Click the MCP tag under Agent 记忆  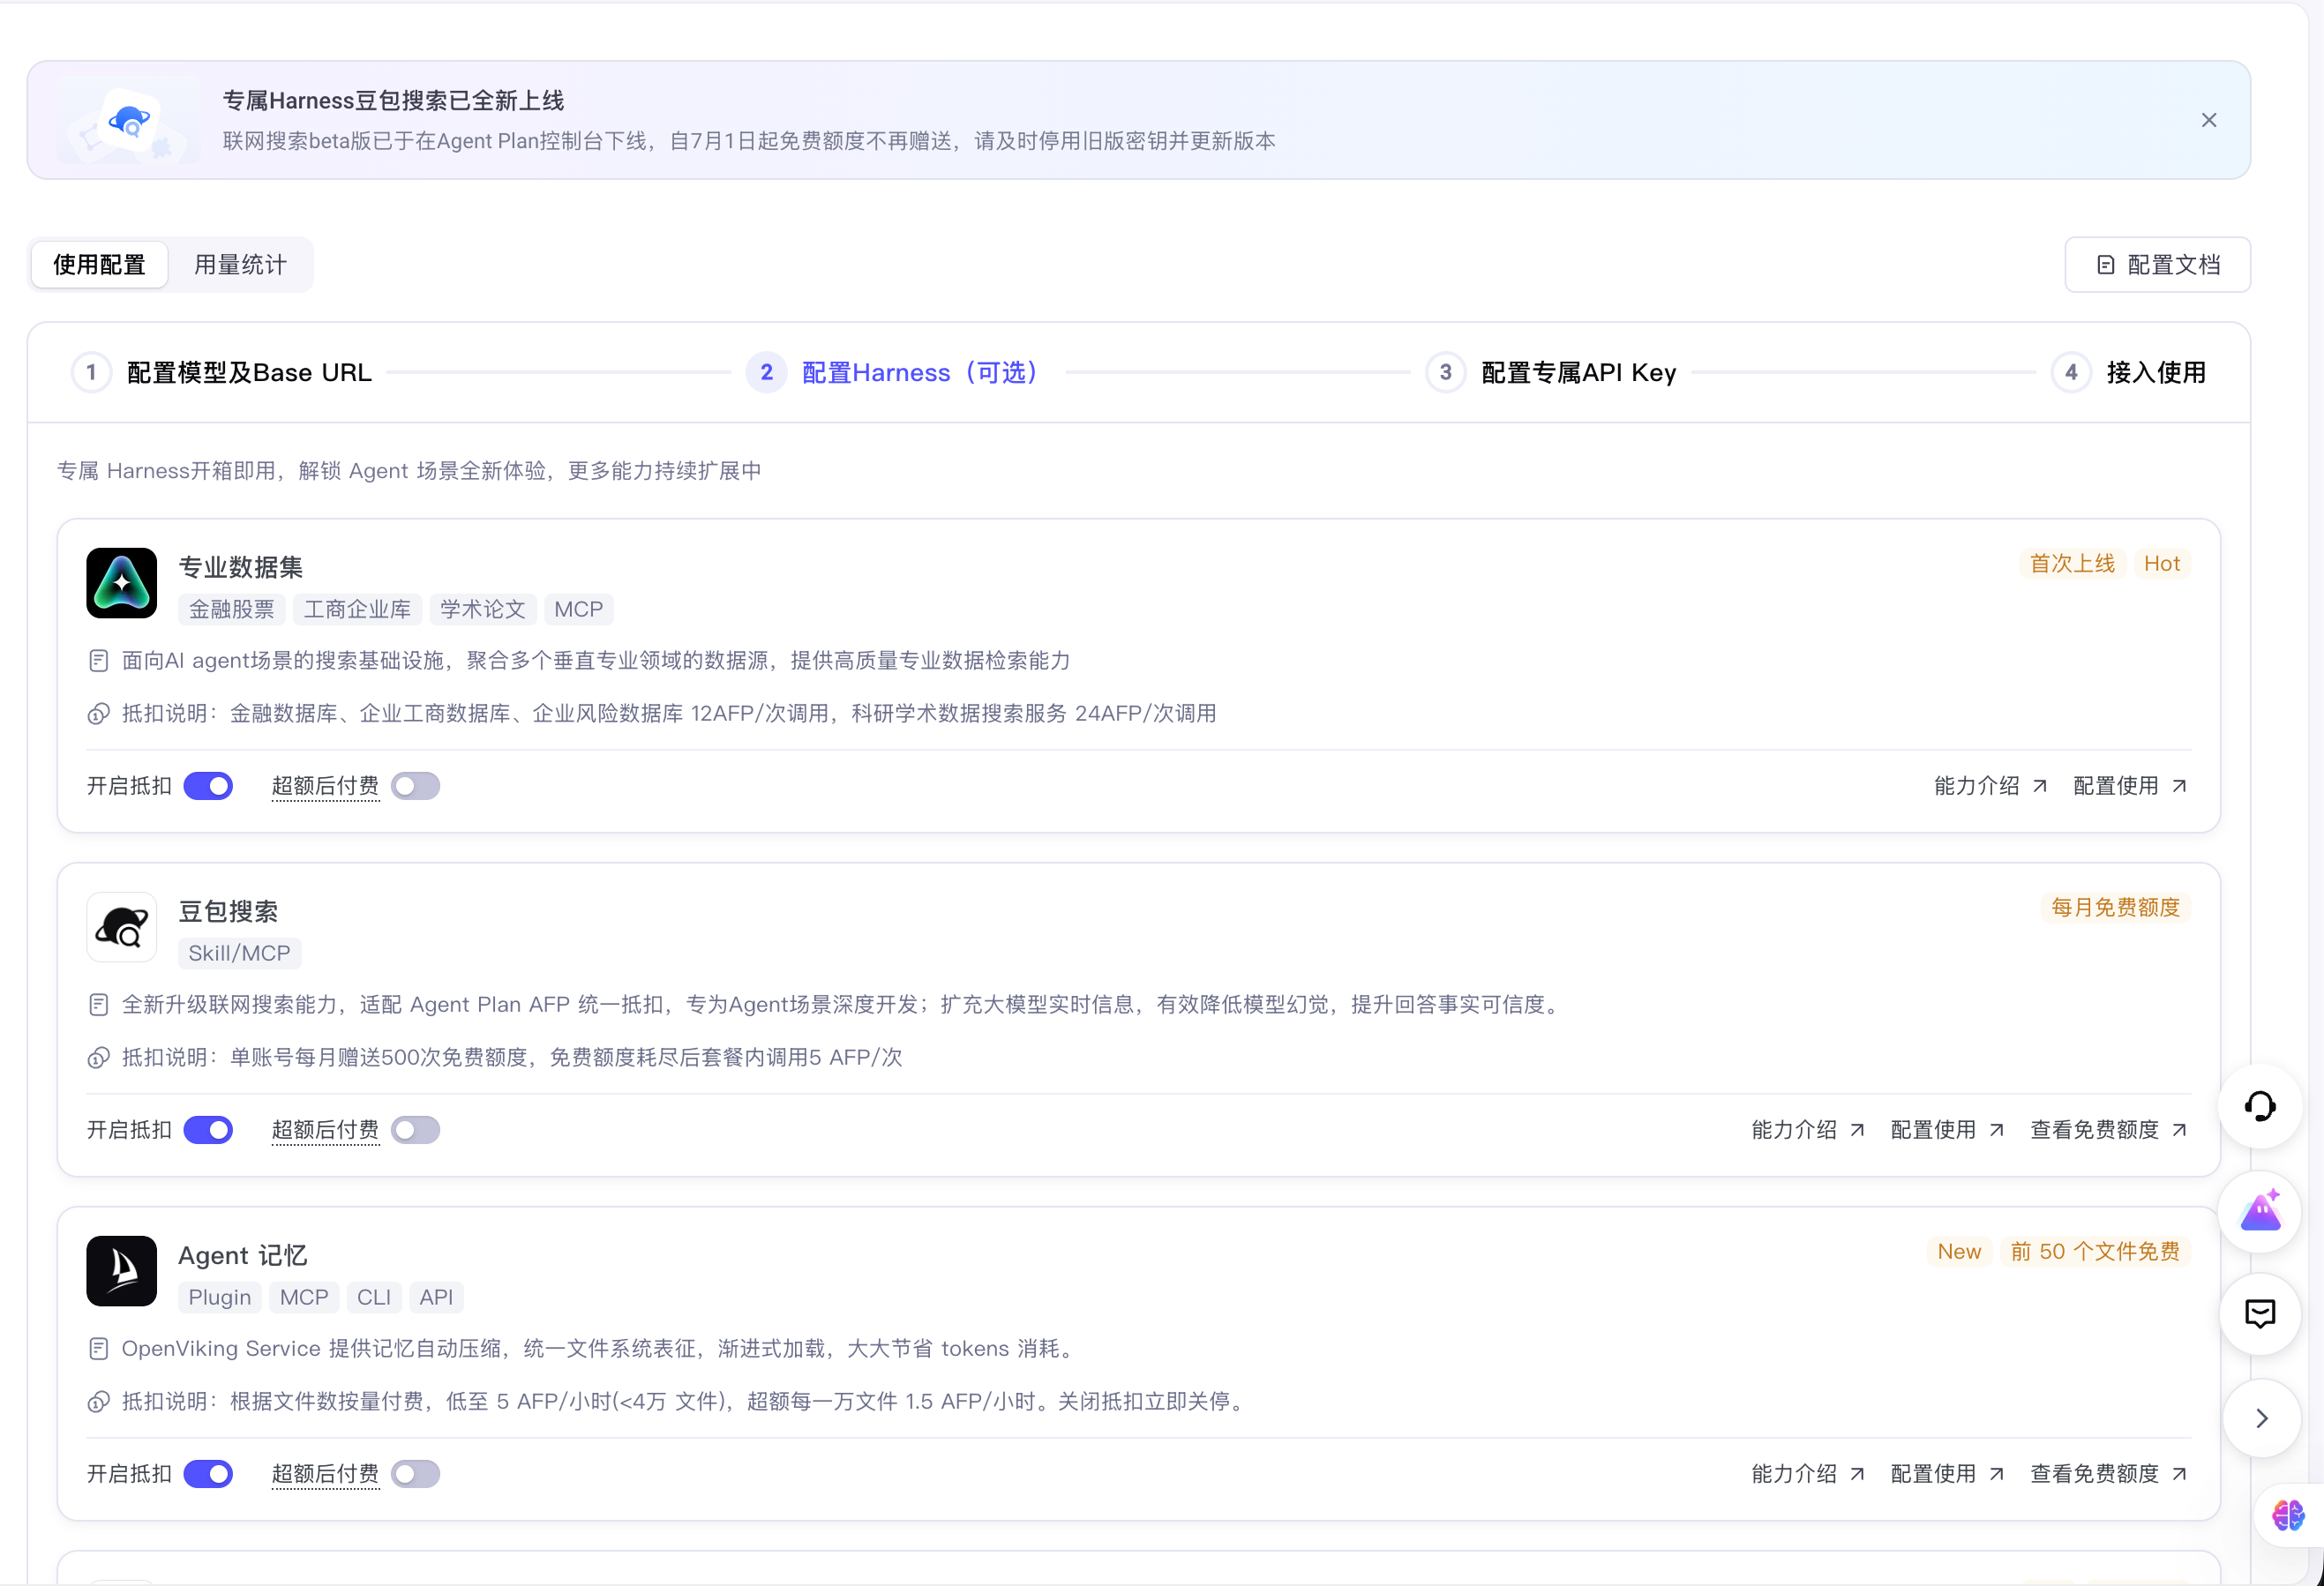[304, 1297]
